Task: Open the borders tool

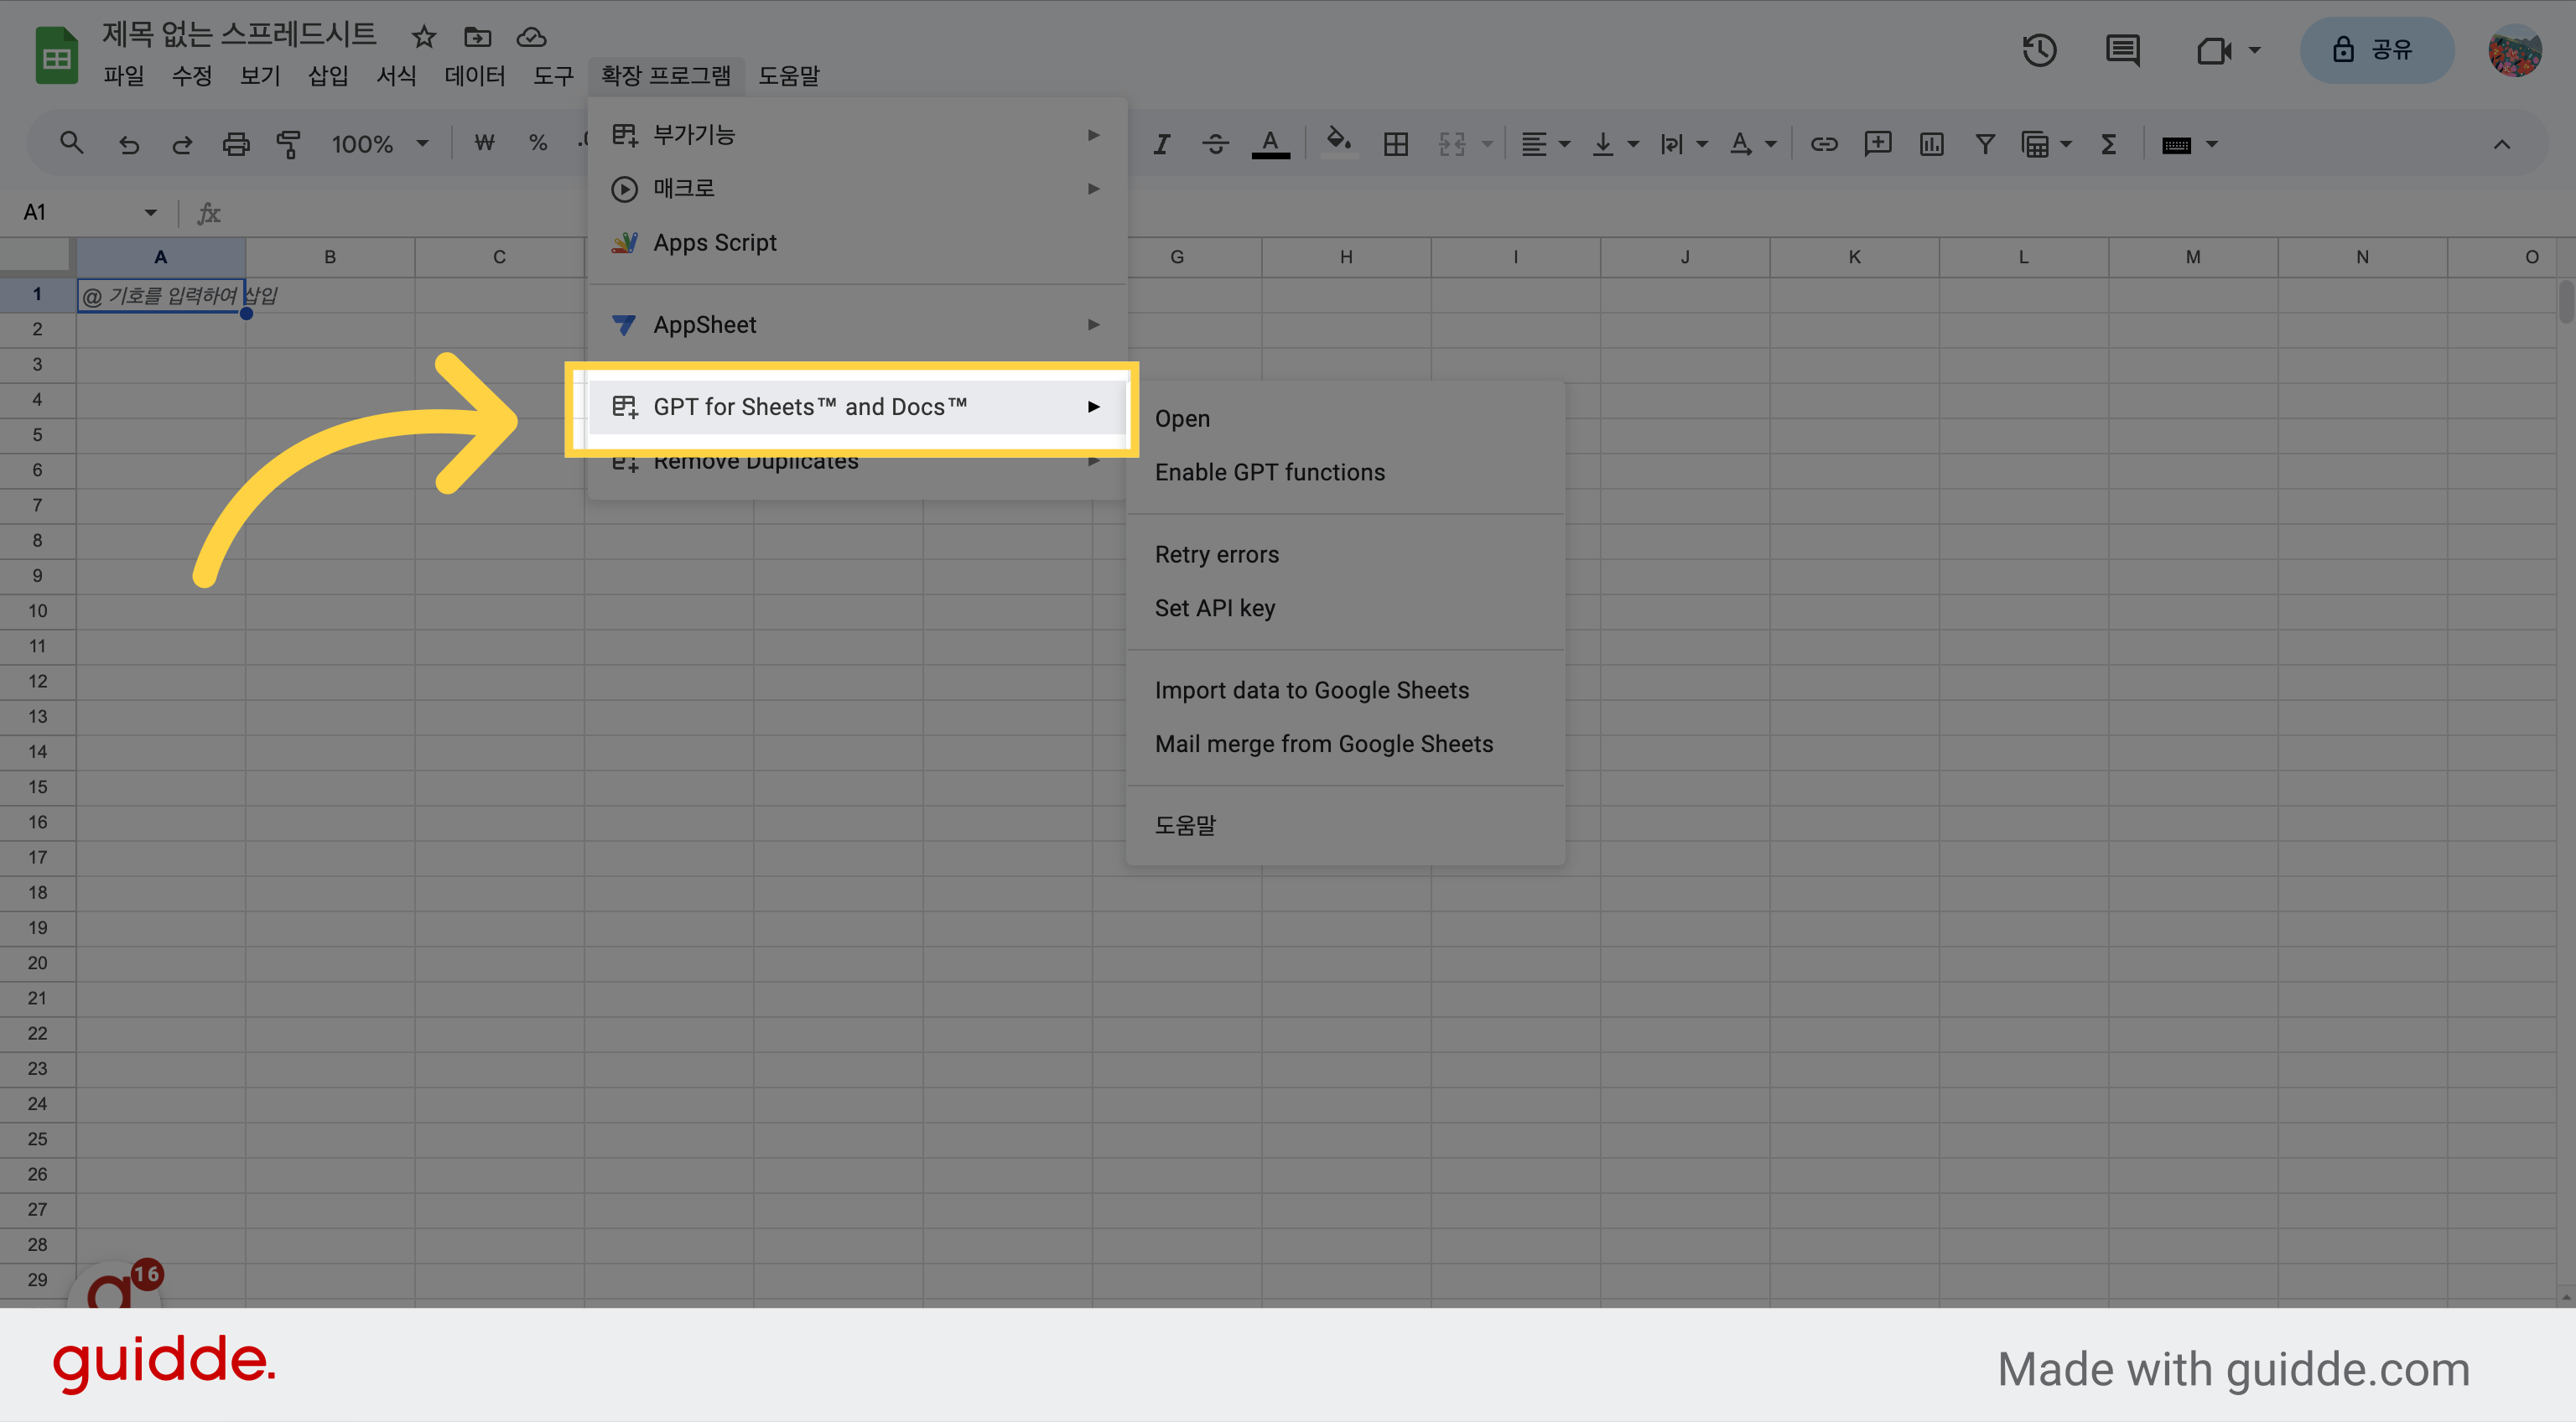Action: coord(1396,145)
